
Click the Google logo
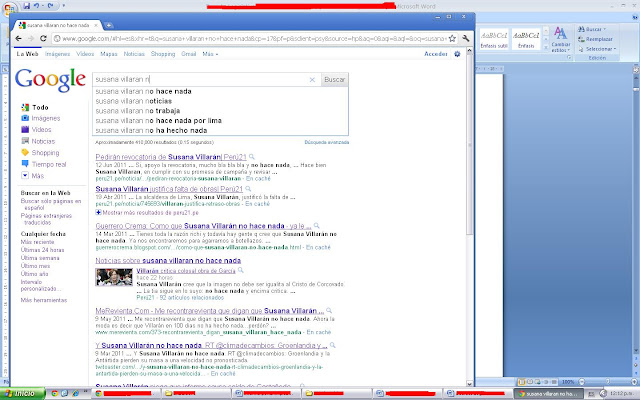tap(50, 80)
